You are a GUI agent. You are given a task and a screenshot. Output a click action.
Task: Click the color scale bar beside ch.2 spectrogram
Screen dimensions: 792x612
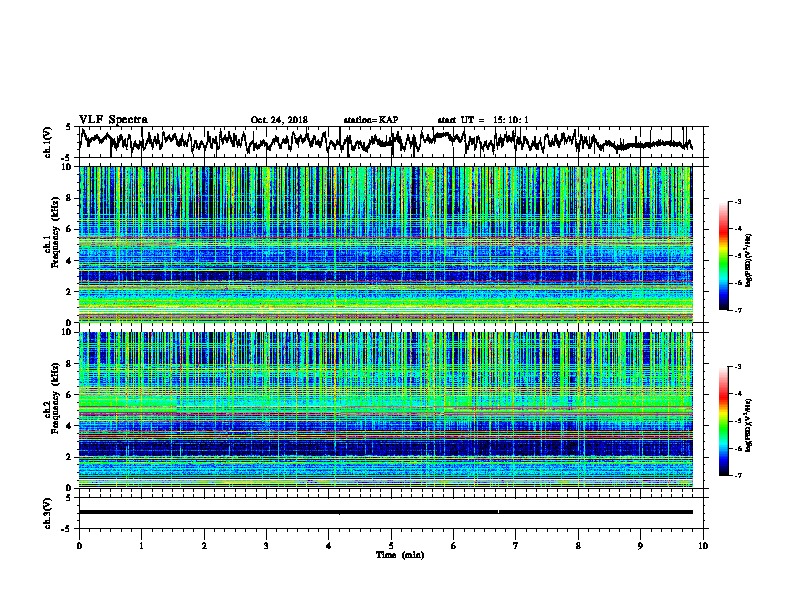(x=723, y=421)
